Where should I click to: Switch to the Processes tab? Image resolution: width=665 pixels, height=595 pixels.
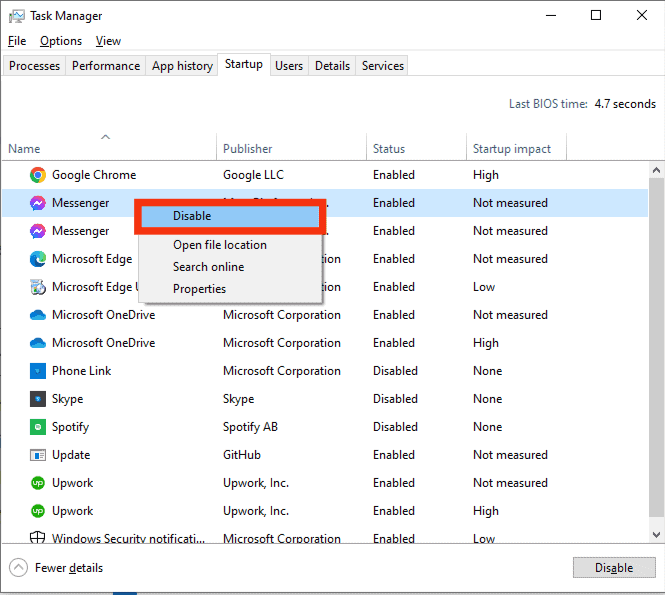[x=34, y=66]
